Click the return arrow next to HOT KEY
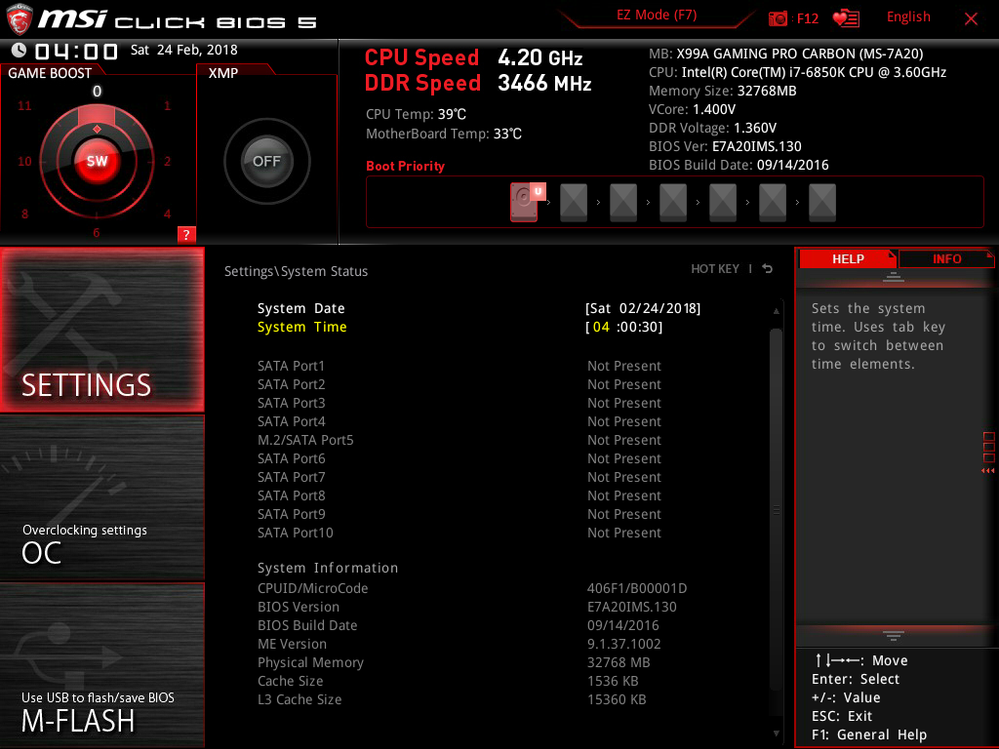999x749 pixels. pyautogui.click(x=765, y=268)
